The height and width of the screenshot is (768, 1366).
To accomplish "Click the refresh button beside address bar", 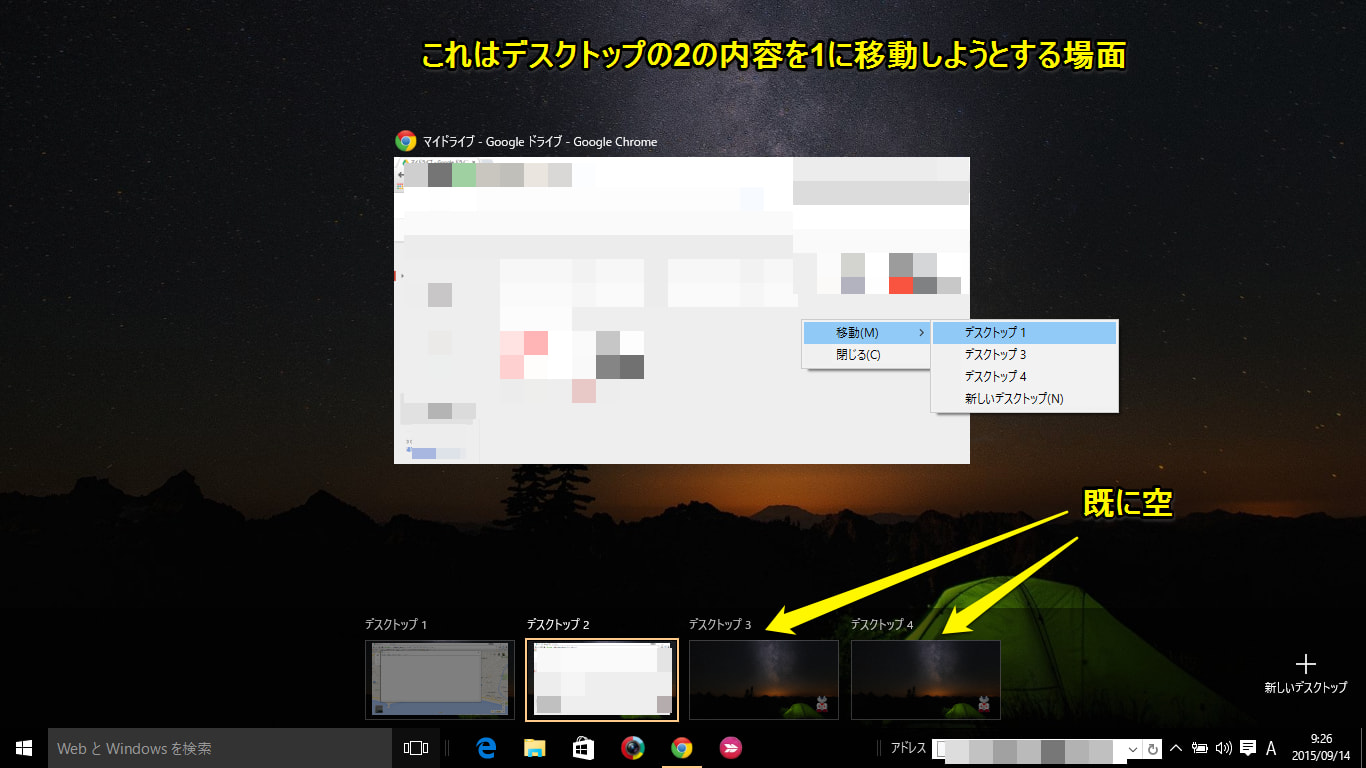I will pyautogui.click(x=1153, y=749).
